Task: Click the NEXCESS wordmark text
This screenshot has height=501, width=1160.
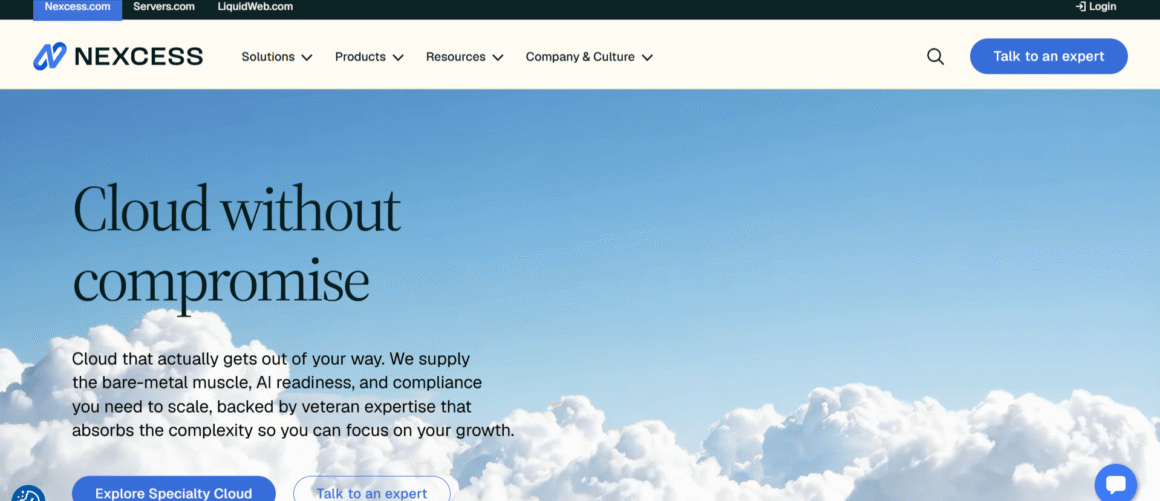Action: coord(138,57)
